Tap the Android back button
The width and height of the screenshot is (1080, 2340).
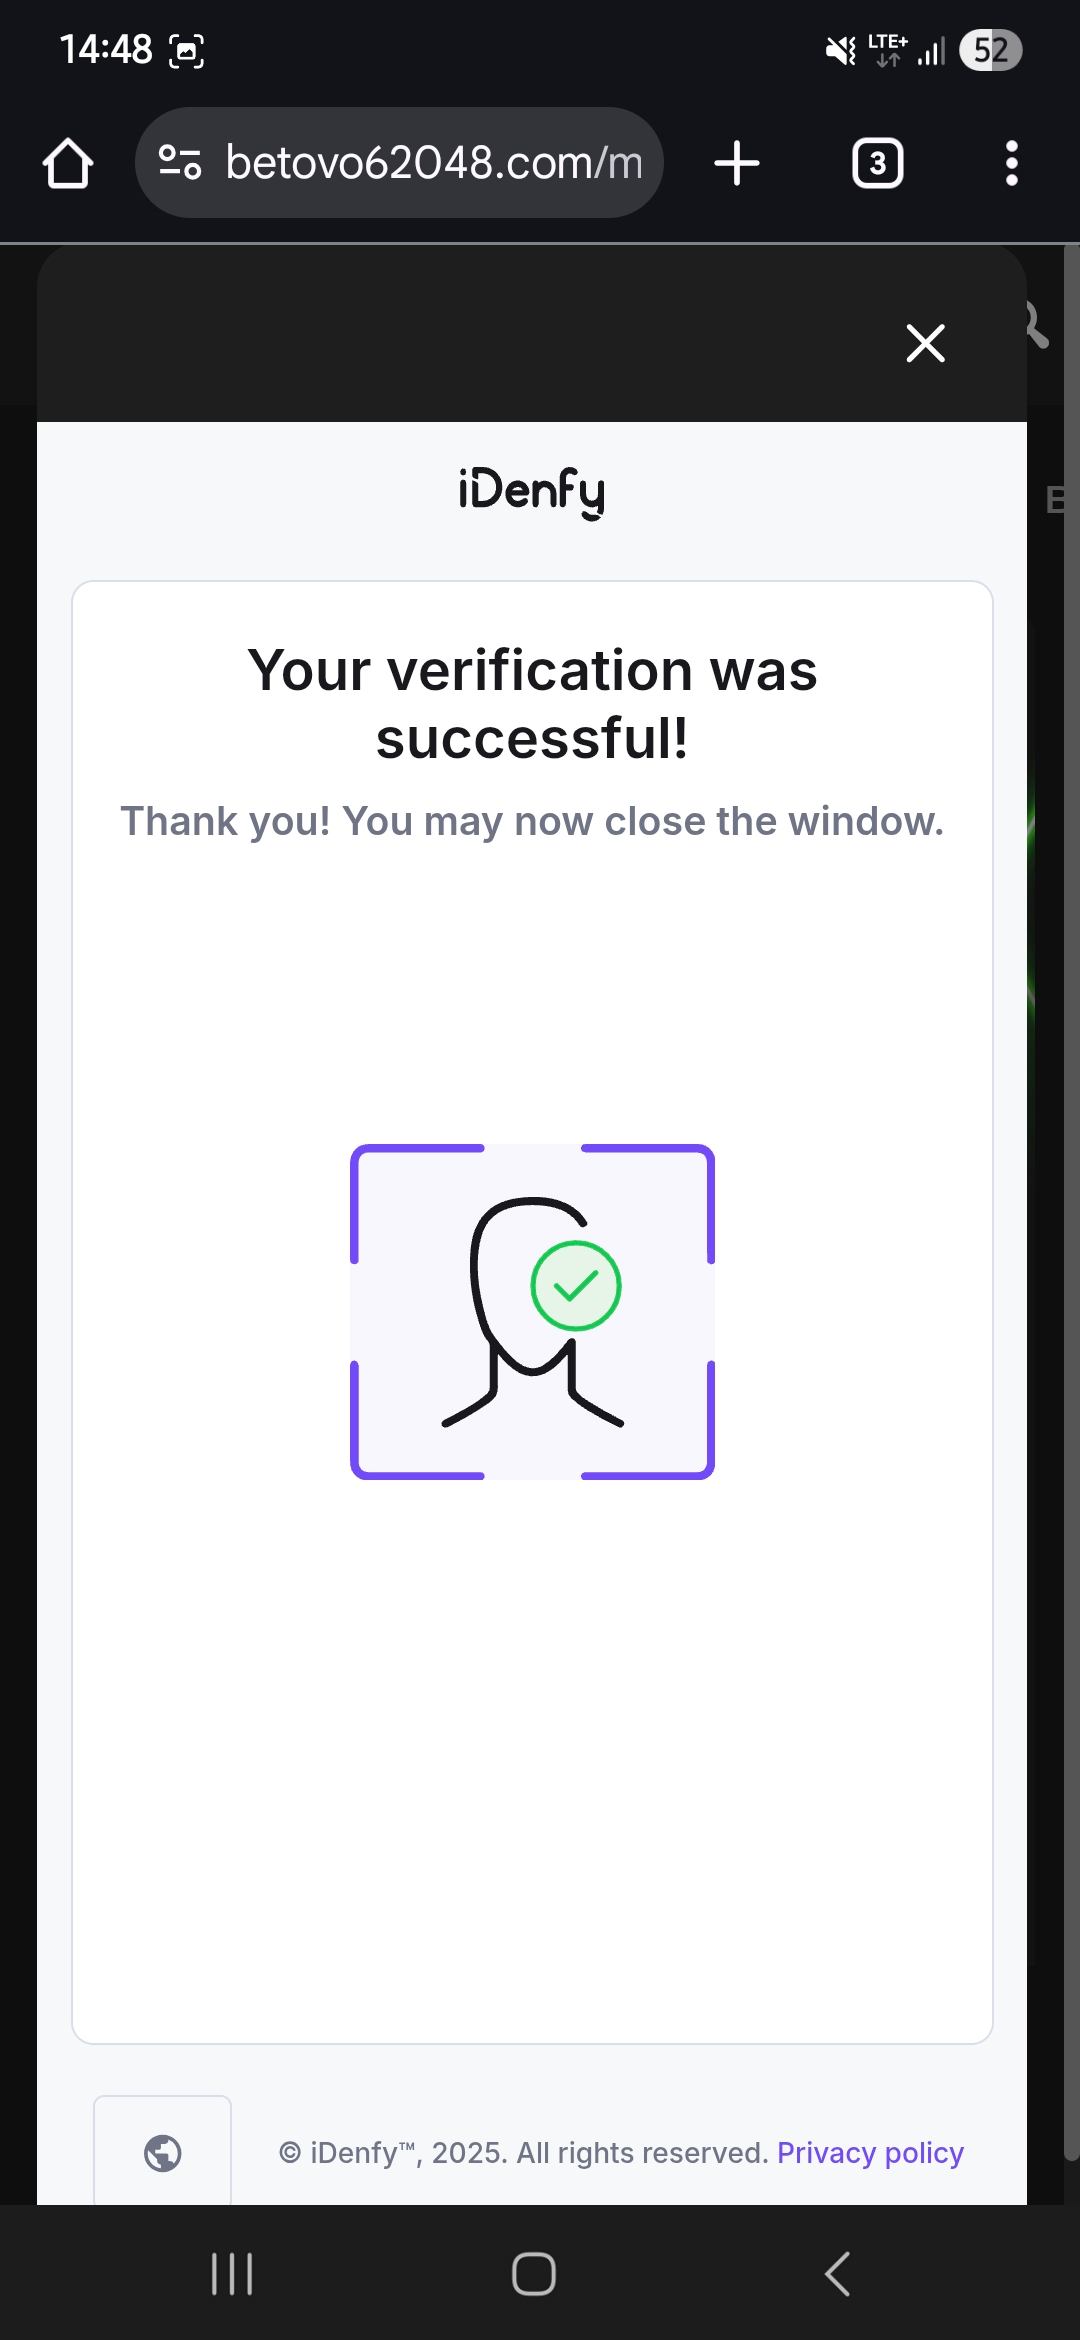pos(838,2274)
